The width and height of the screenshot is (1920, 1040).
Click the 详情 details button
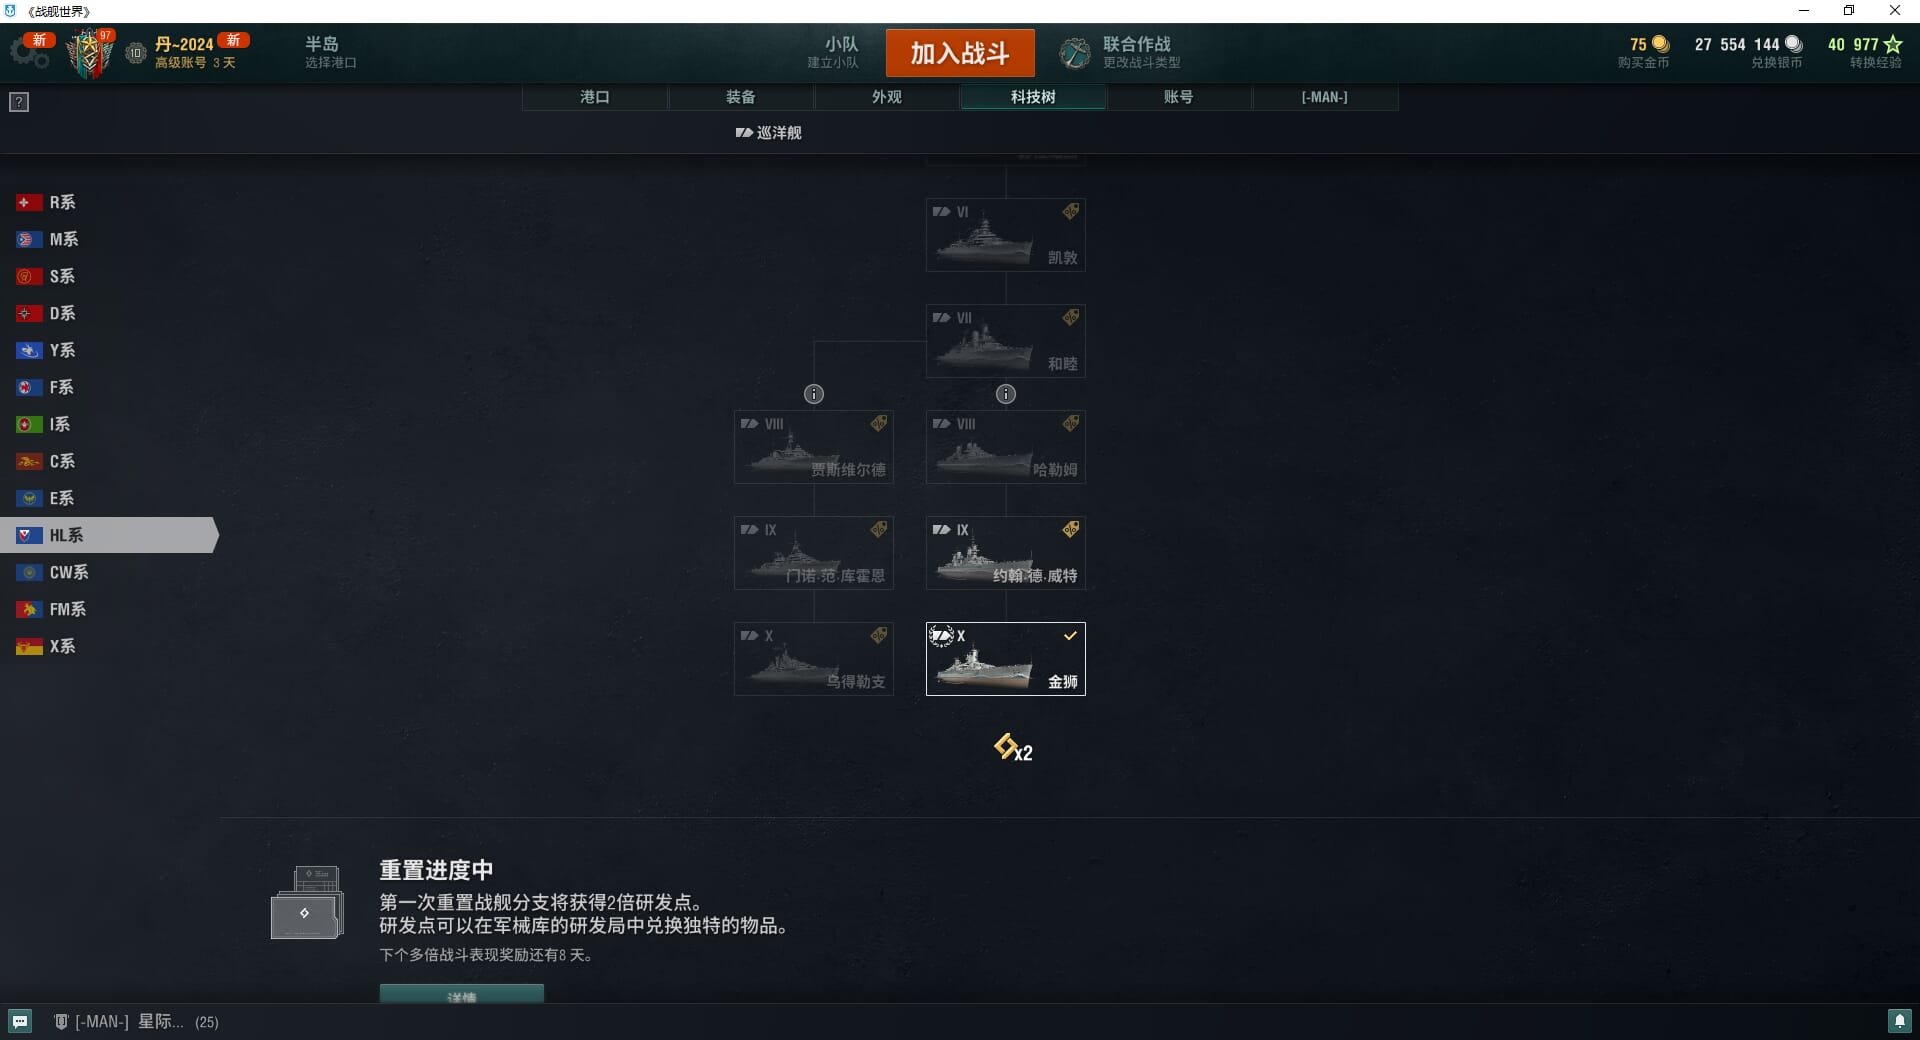[x=462, y=994]
